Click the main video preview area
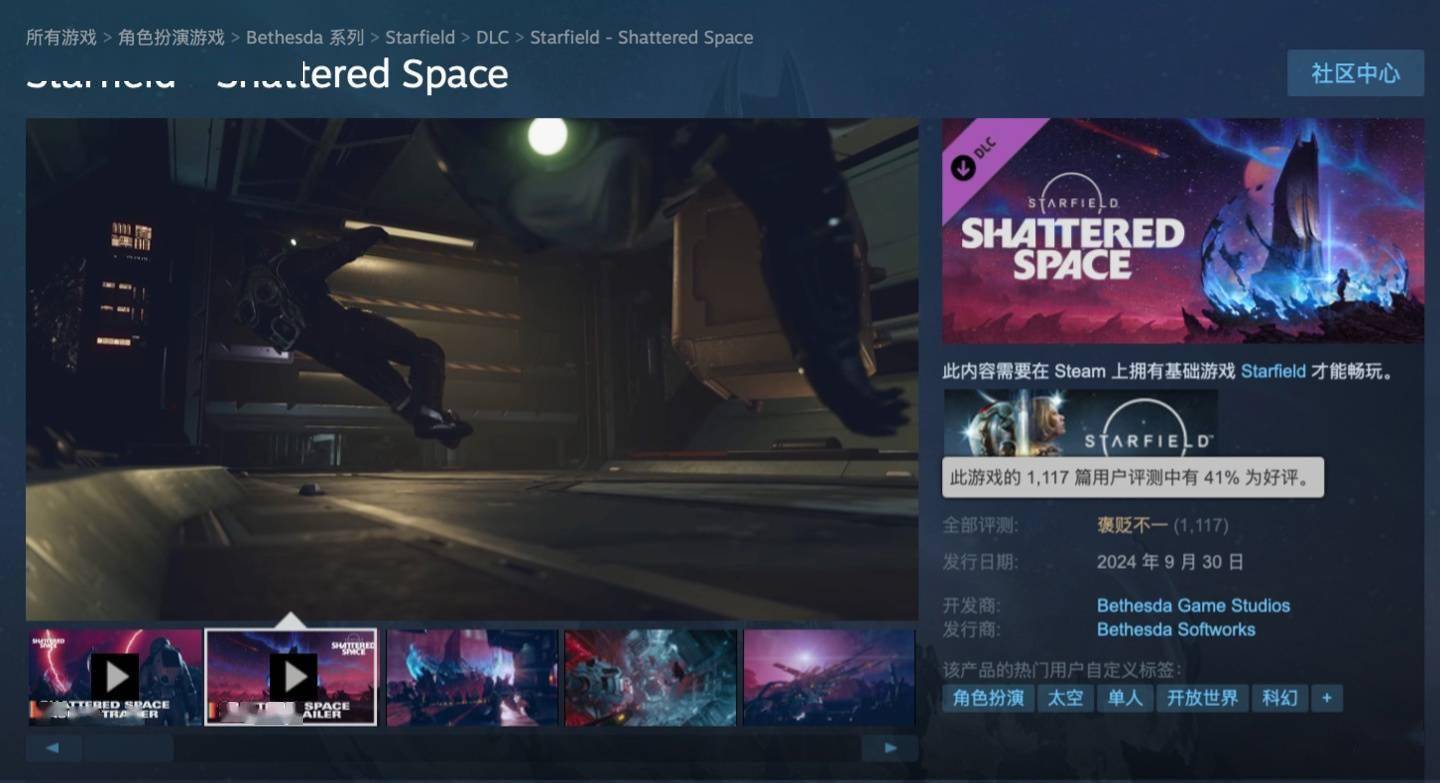 [472, 369]
